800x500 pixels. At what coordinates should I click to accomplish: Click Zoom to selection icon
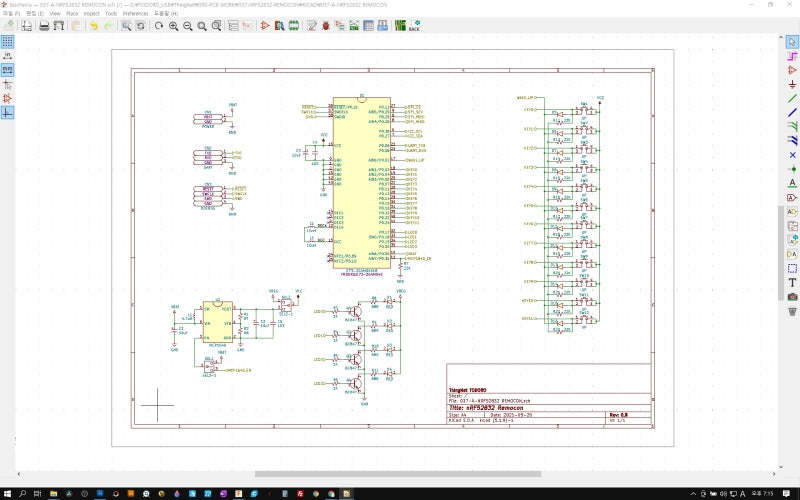(216, 26)
